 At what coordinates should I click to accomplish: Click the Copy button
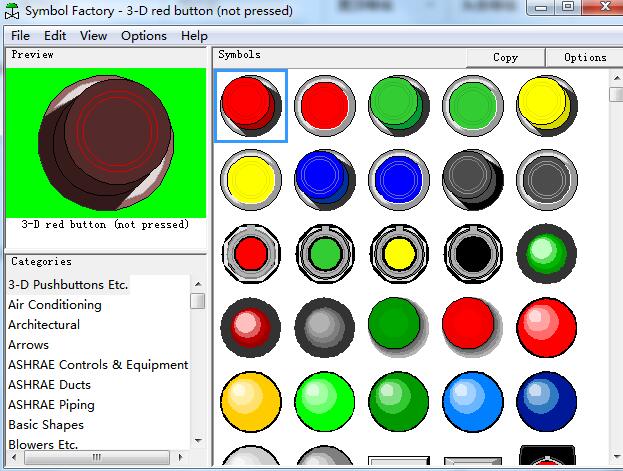point(505,58)
